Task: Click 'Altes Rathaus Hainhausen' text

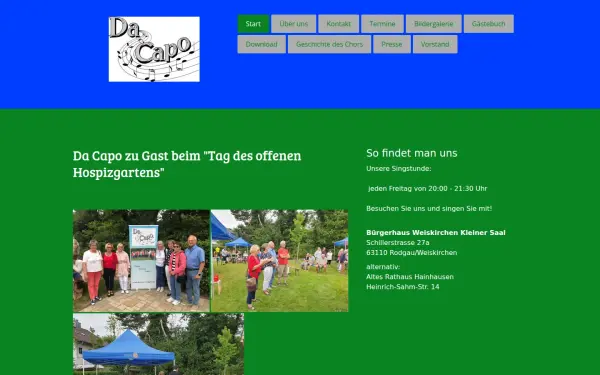Action: coord(410,277)
